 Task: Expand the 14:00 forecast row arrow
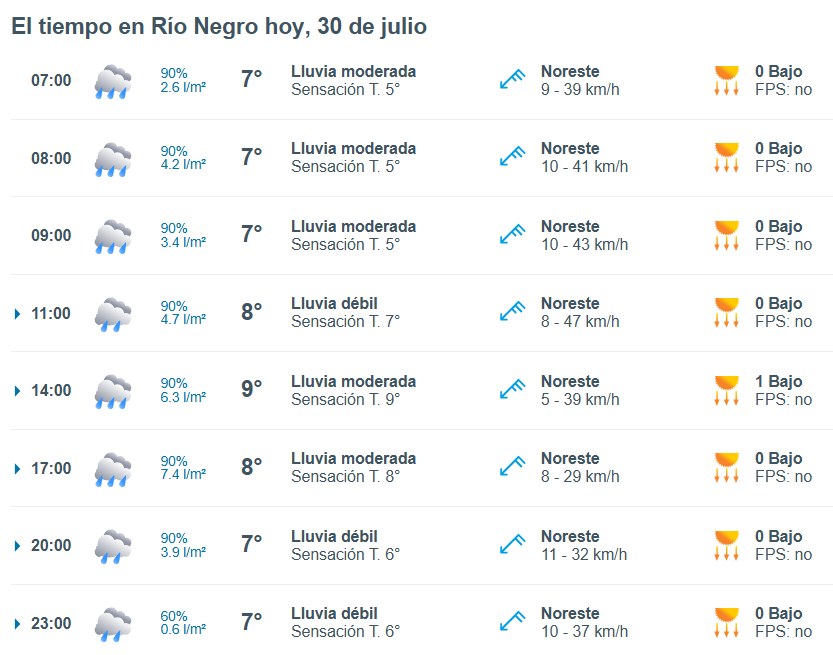[18, 391]
